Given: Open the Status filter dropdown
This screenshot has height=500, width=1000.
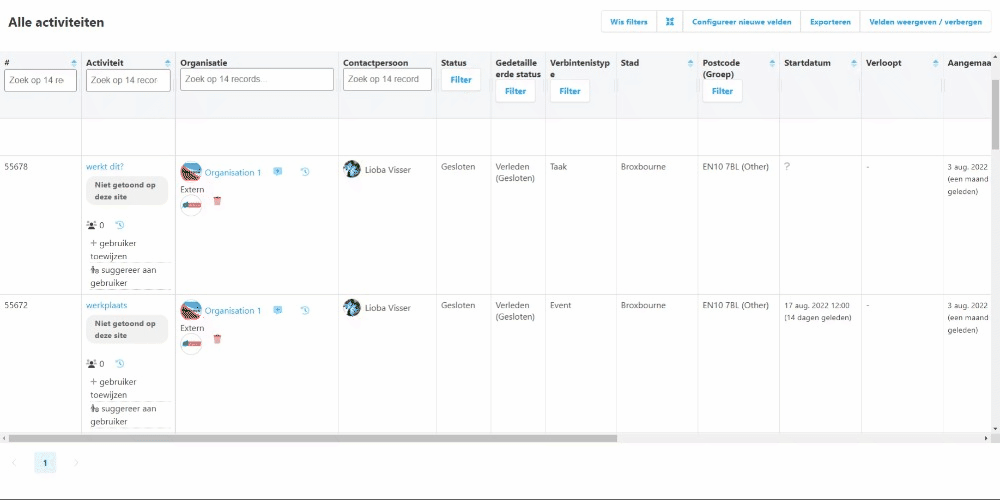Looking at the screenshot, I should pos(461,80).
